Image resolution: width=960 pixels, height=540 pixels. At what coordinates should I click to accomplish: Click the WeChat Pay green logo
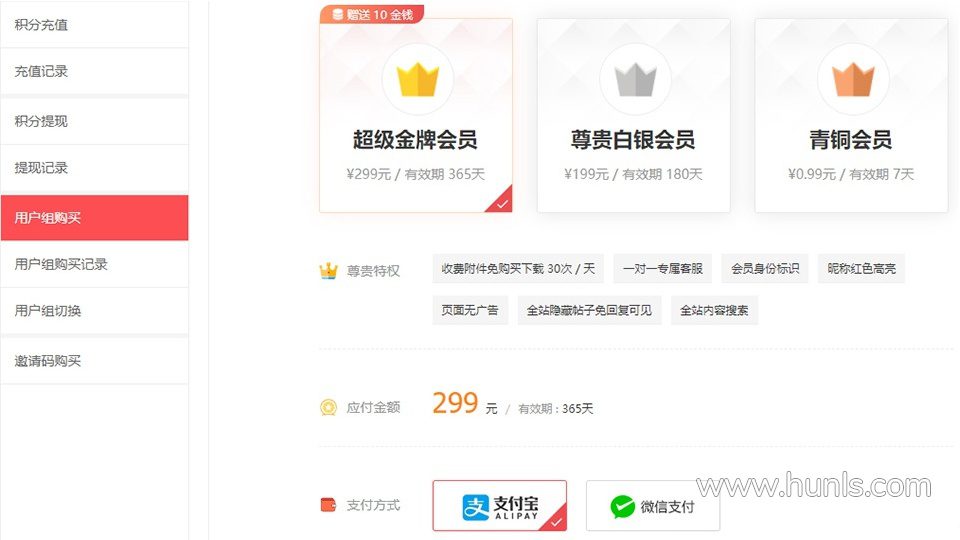pos(623,507)
